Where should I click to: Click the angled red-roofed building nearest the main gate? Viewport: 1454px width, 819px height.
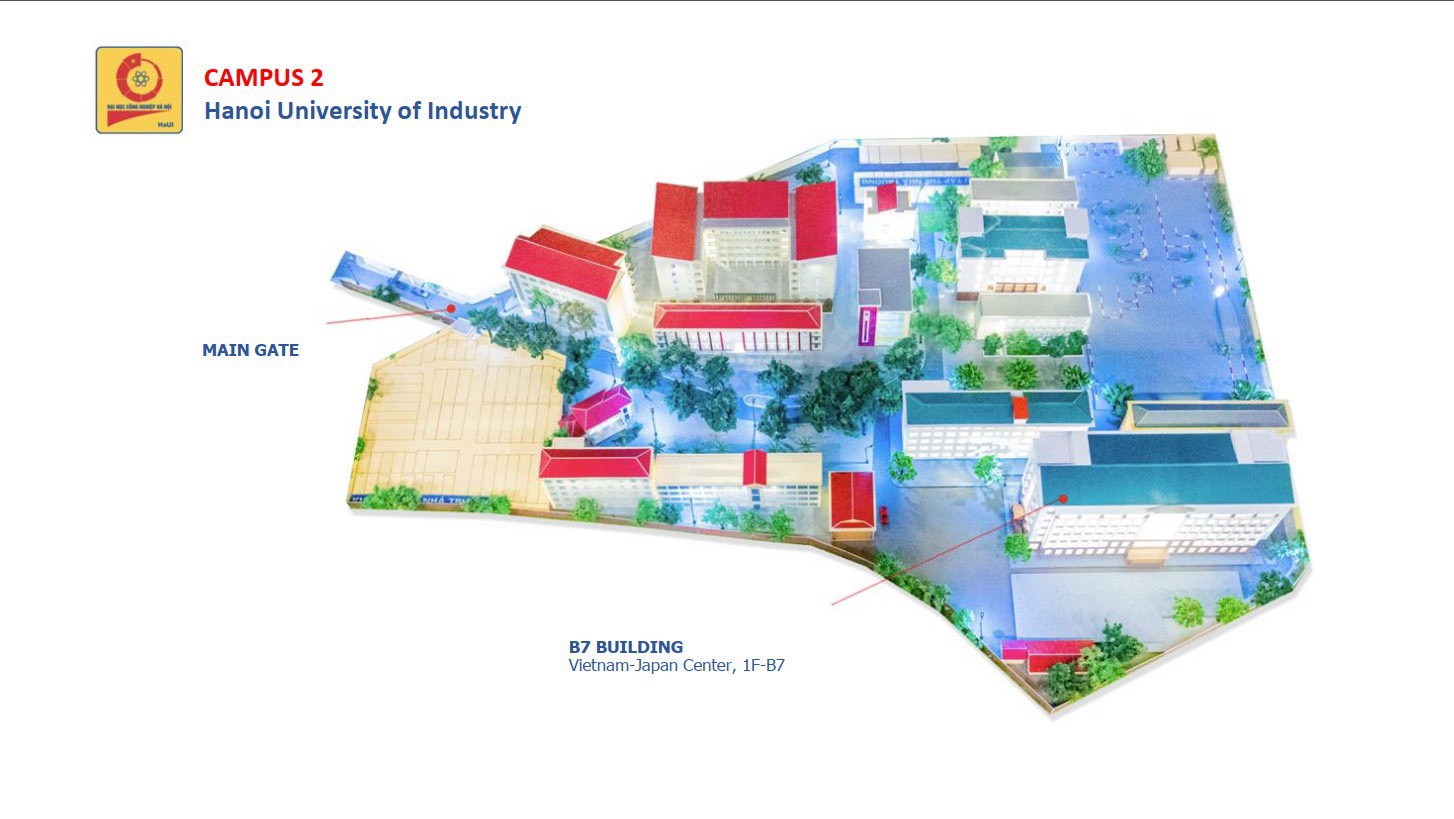pyautogui.click(x=563, y=264)
